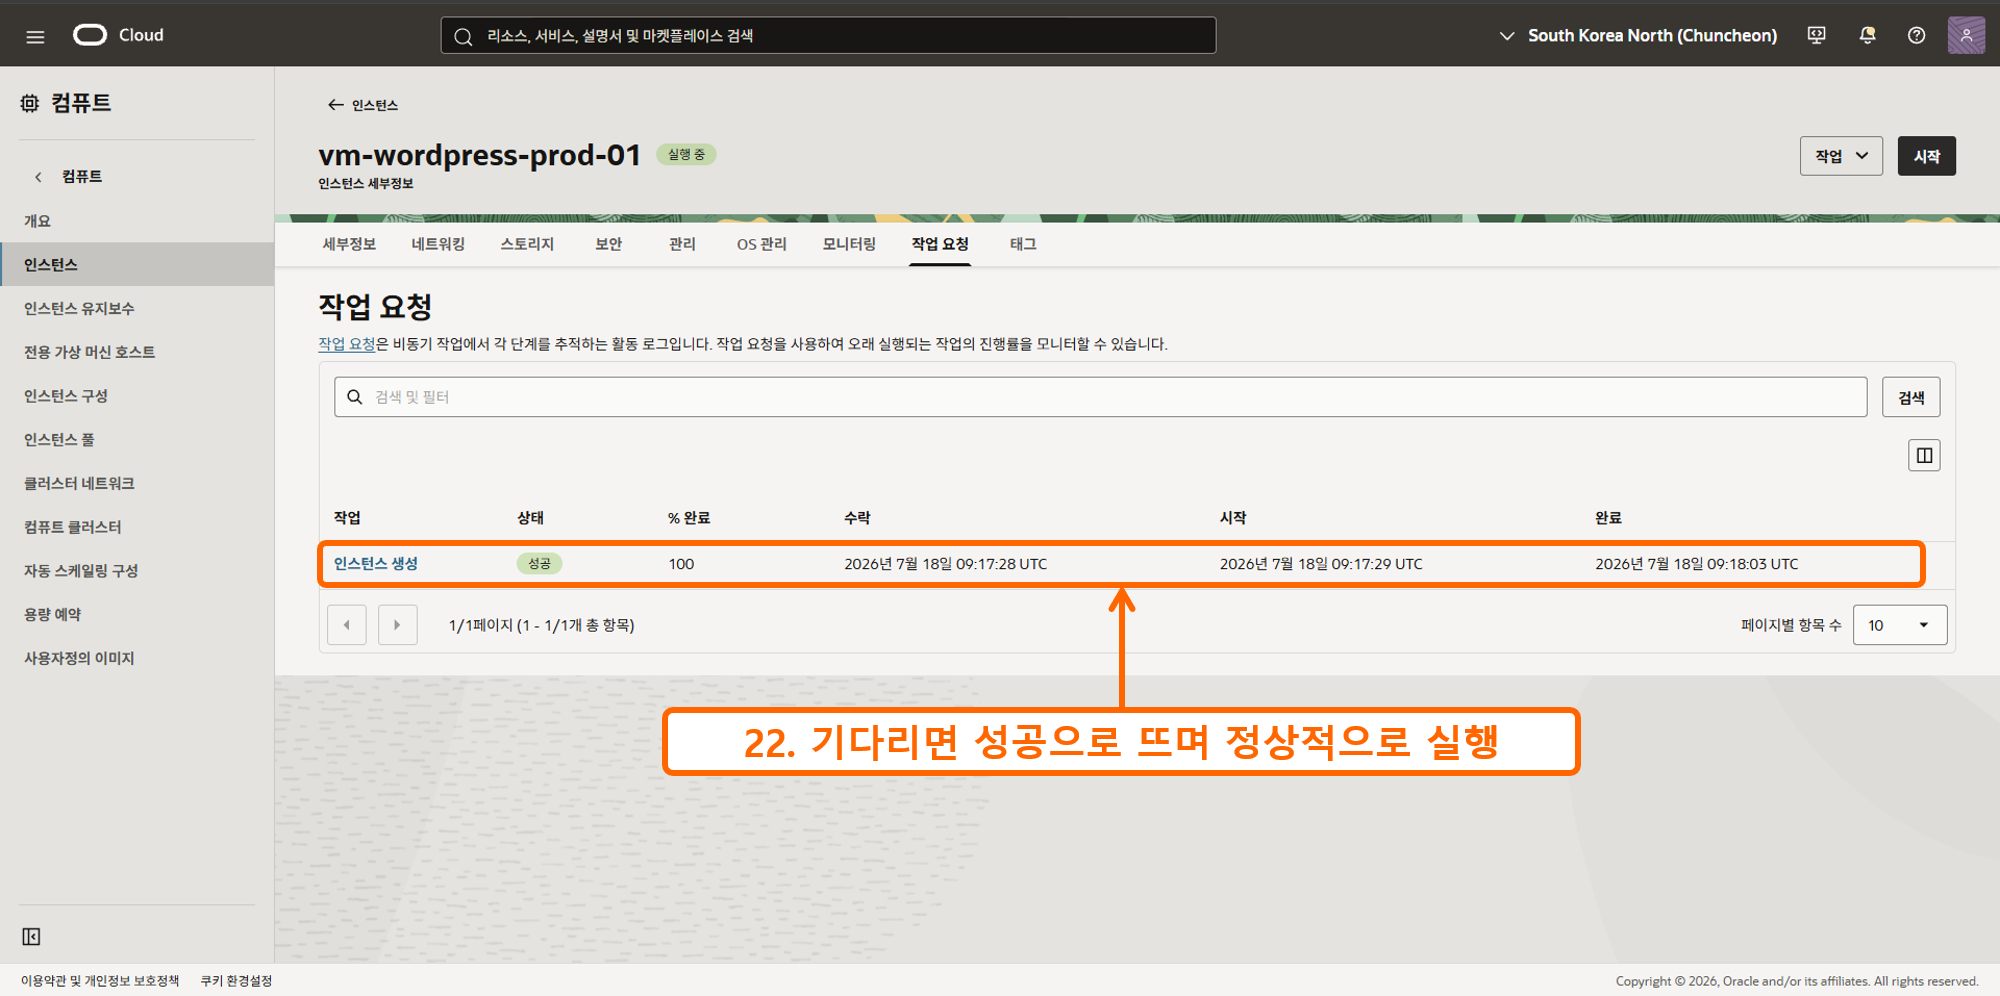Switch to the 스토리지 tab
This screenshot has width=2000, height=996.
click(527, 244)
